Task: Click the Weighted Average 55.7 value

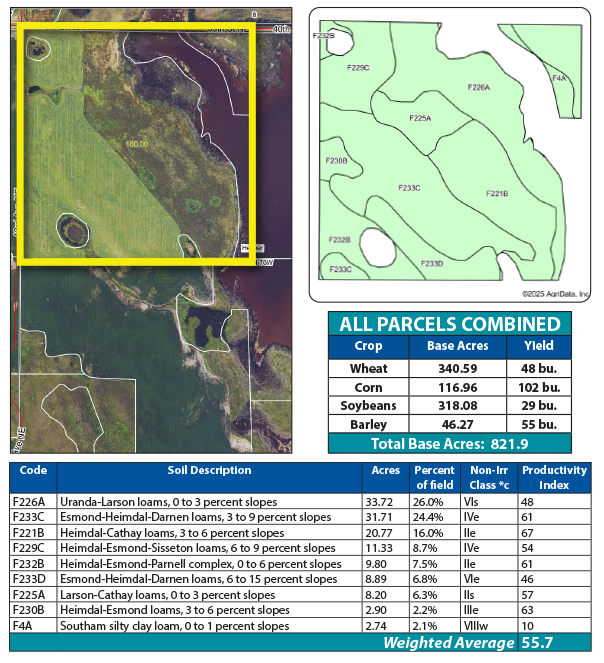Action: pos(536,643)
